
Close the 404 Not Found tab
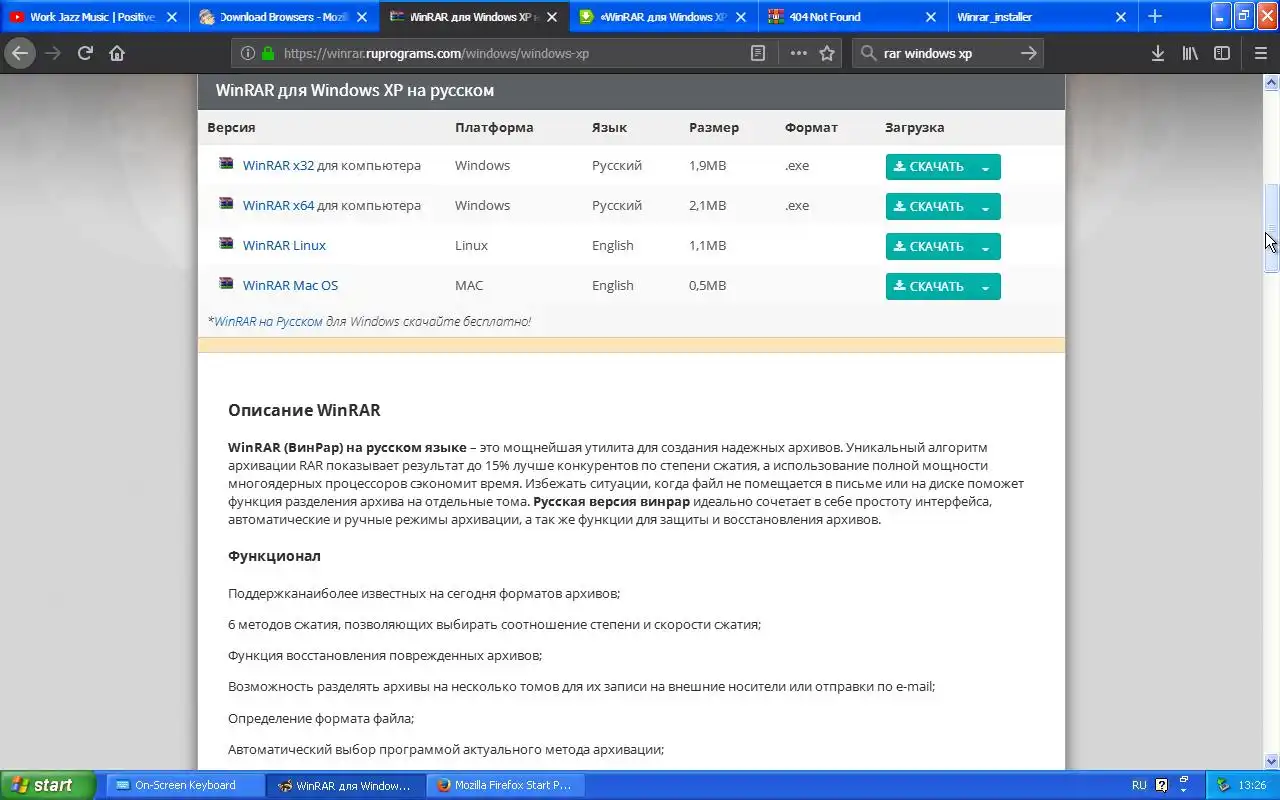point(931,17)
